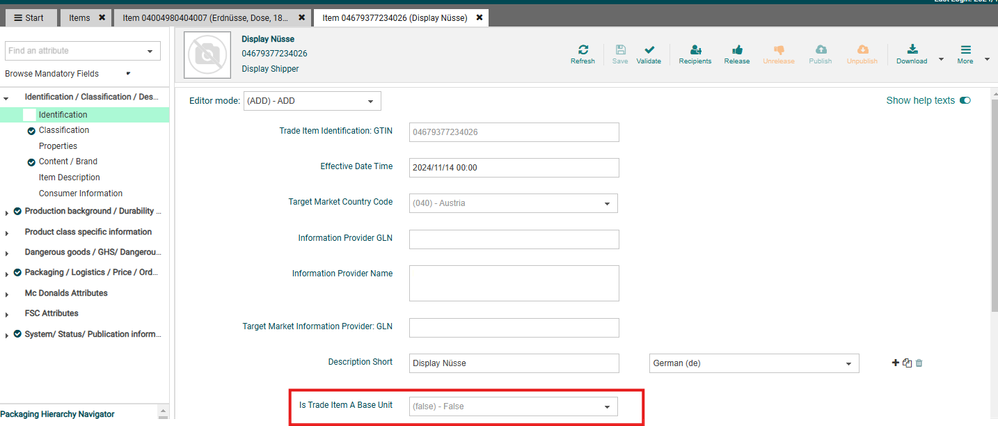Copy the Description Short entry
This screenshot has width=998, height=426.
click(x=907, y=363)
